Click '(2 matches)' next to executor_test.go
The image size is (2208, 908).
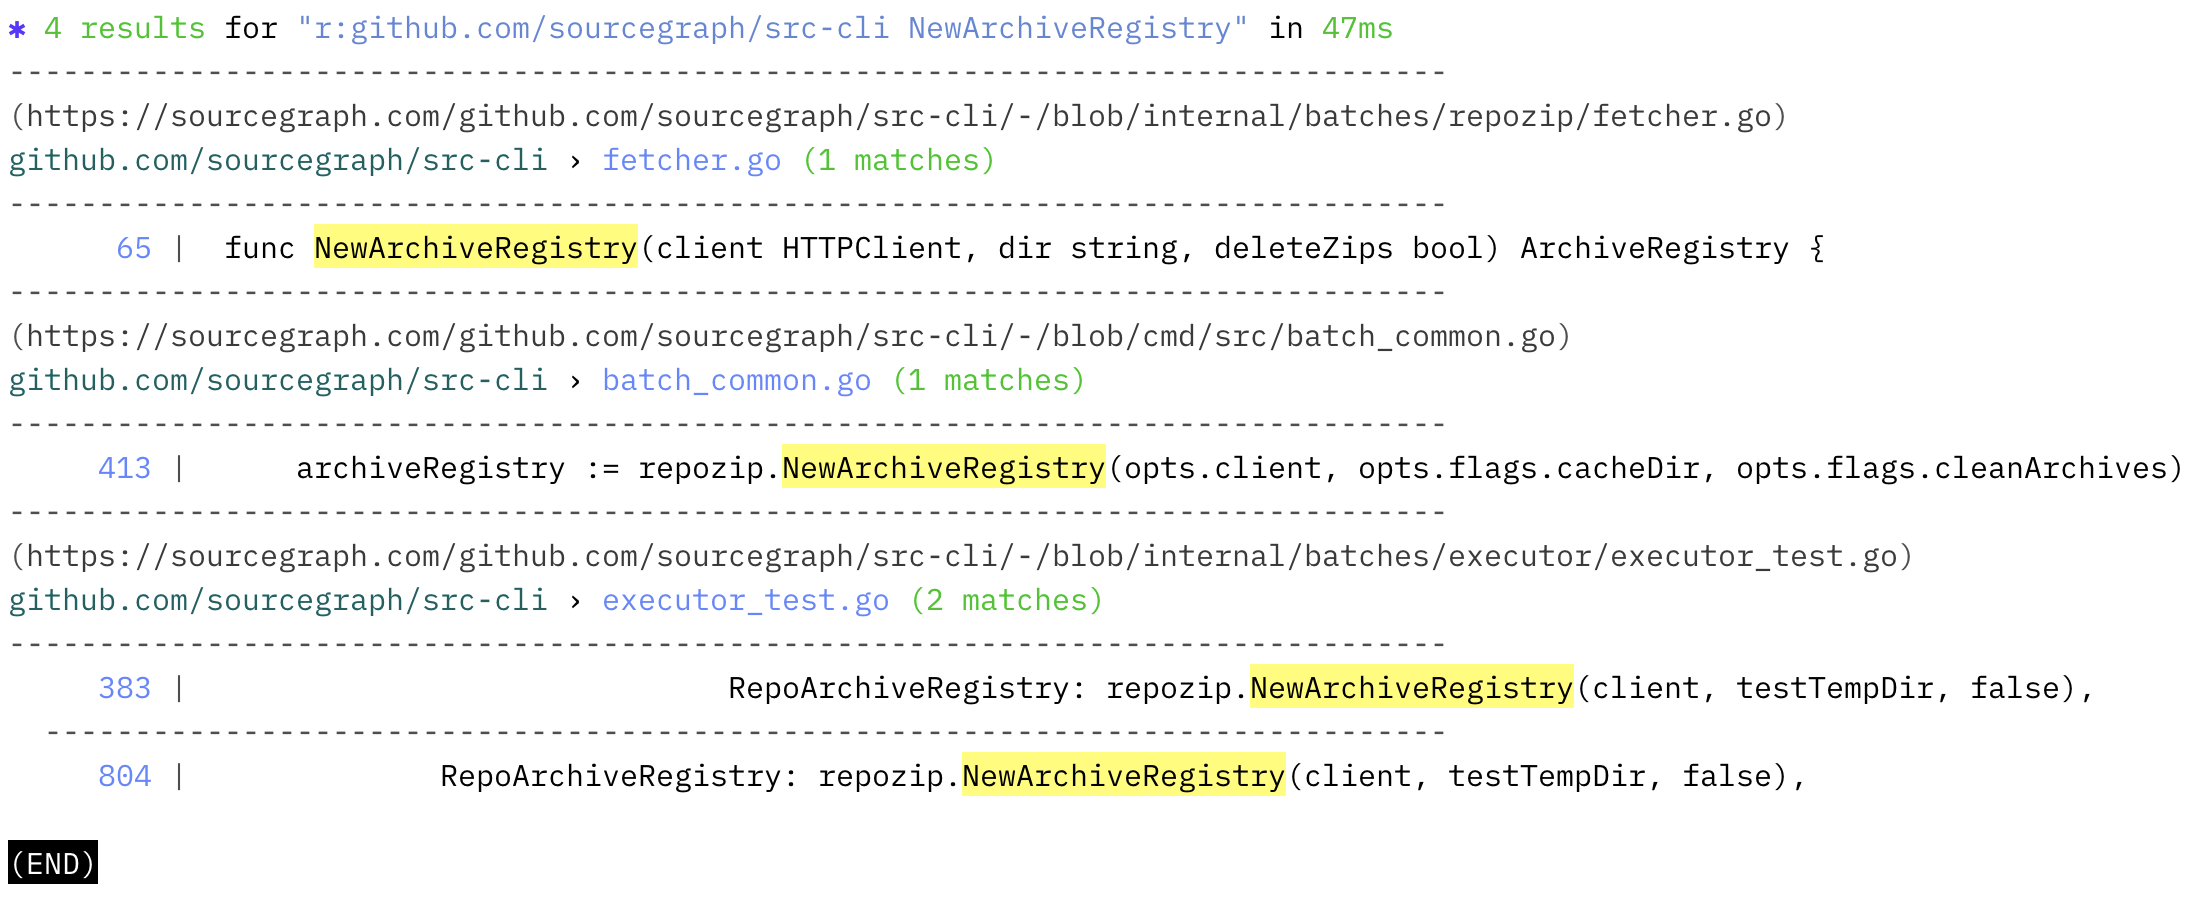tap(1007, 600)
